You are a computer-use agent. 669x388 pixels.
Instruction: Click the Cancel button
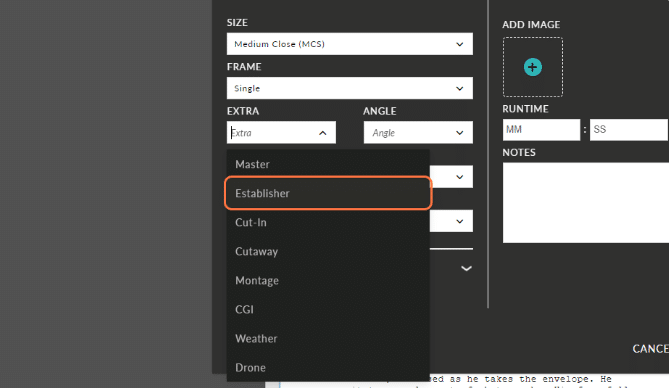650,349
